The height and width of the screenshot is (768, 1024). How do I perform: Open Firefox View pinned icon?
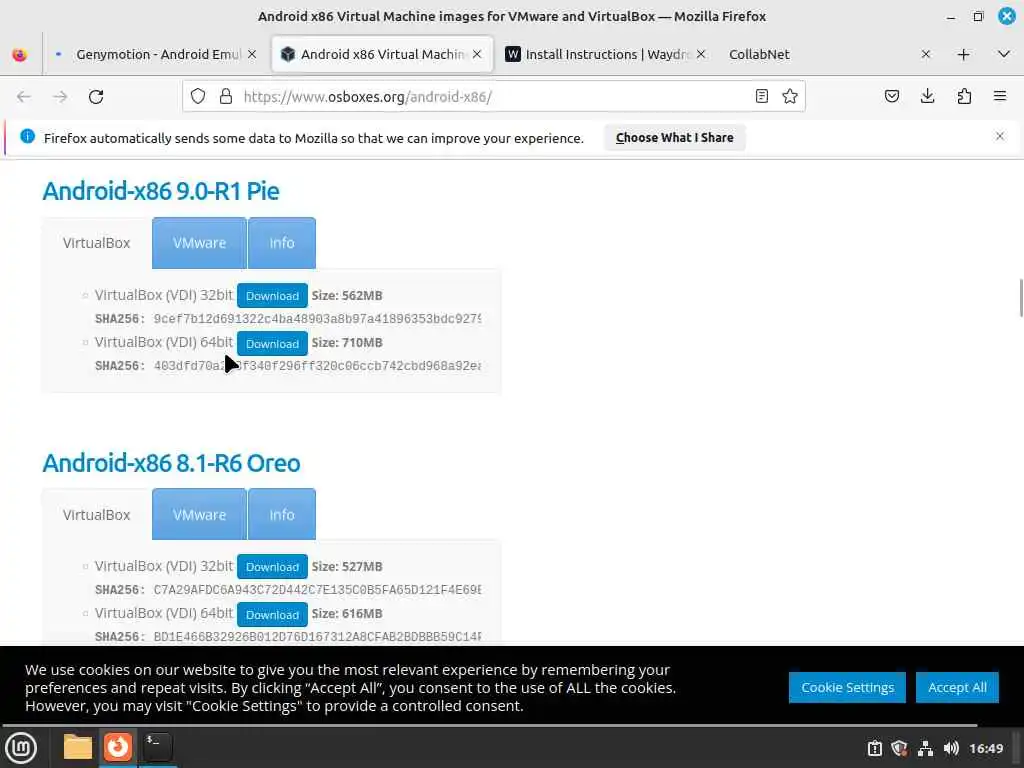pyautogui.click(x=20, y=55)
